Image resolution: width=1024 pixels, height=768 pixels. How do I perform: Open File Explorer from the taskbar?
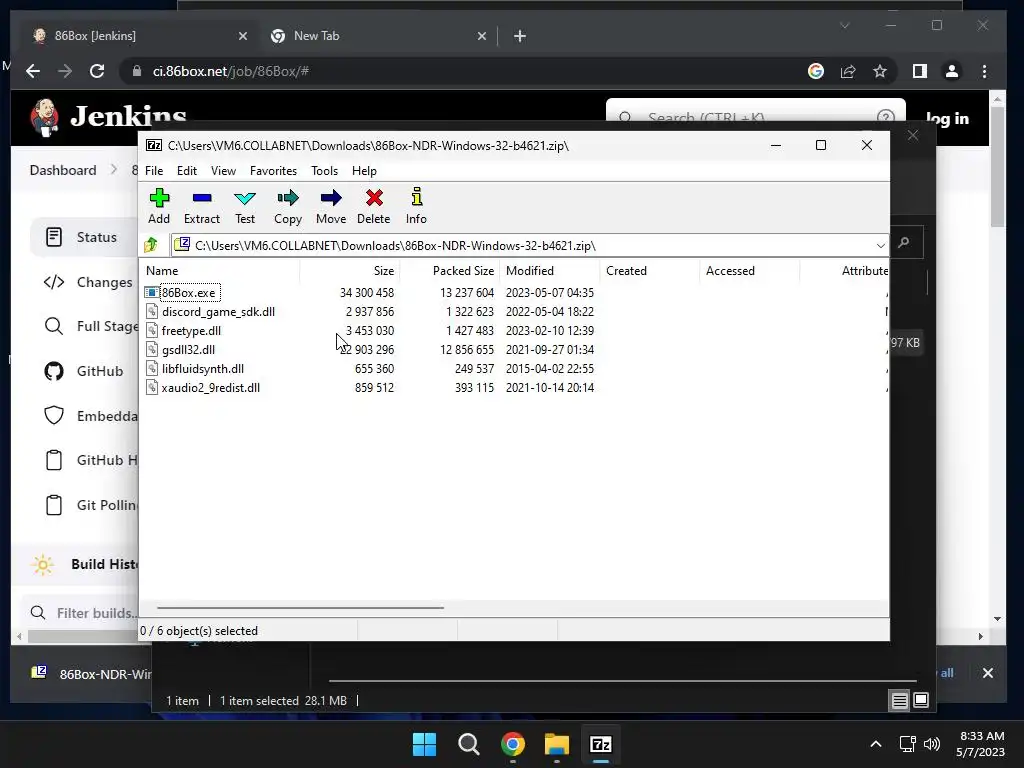pos(557,744)
